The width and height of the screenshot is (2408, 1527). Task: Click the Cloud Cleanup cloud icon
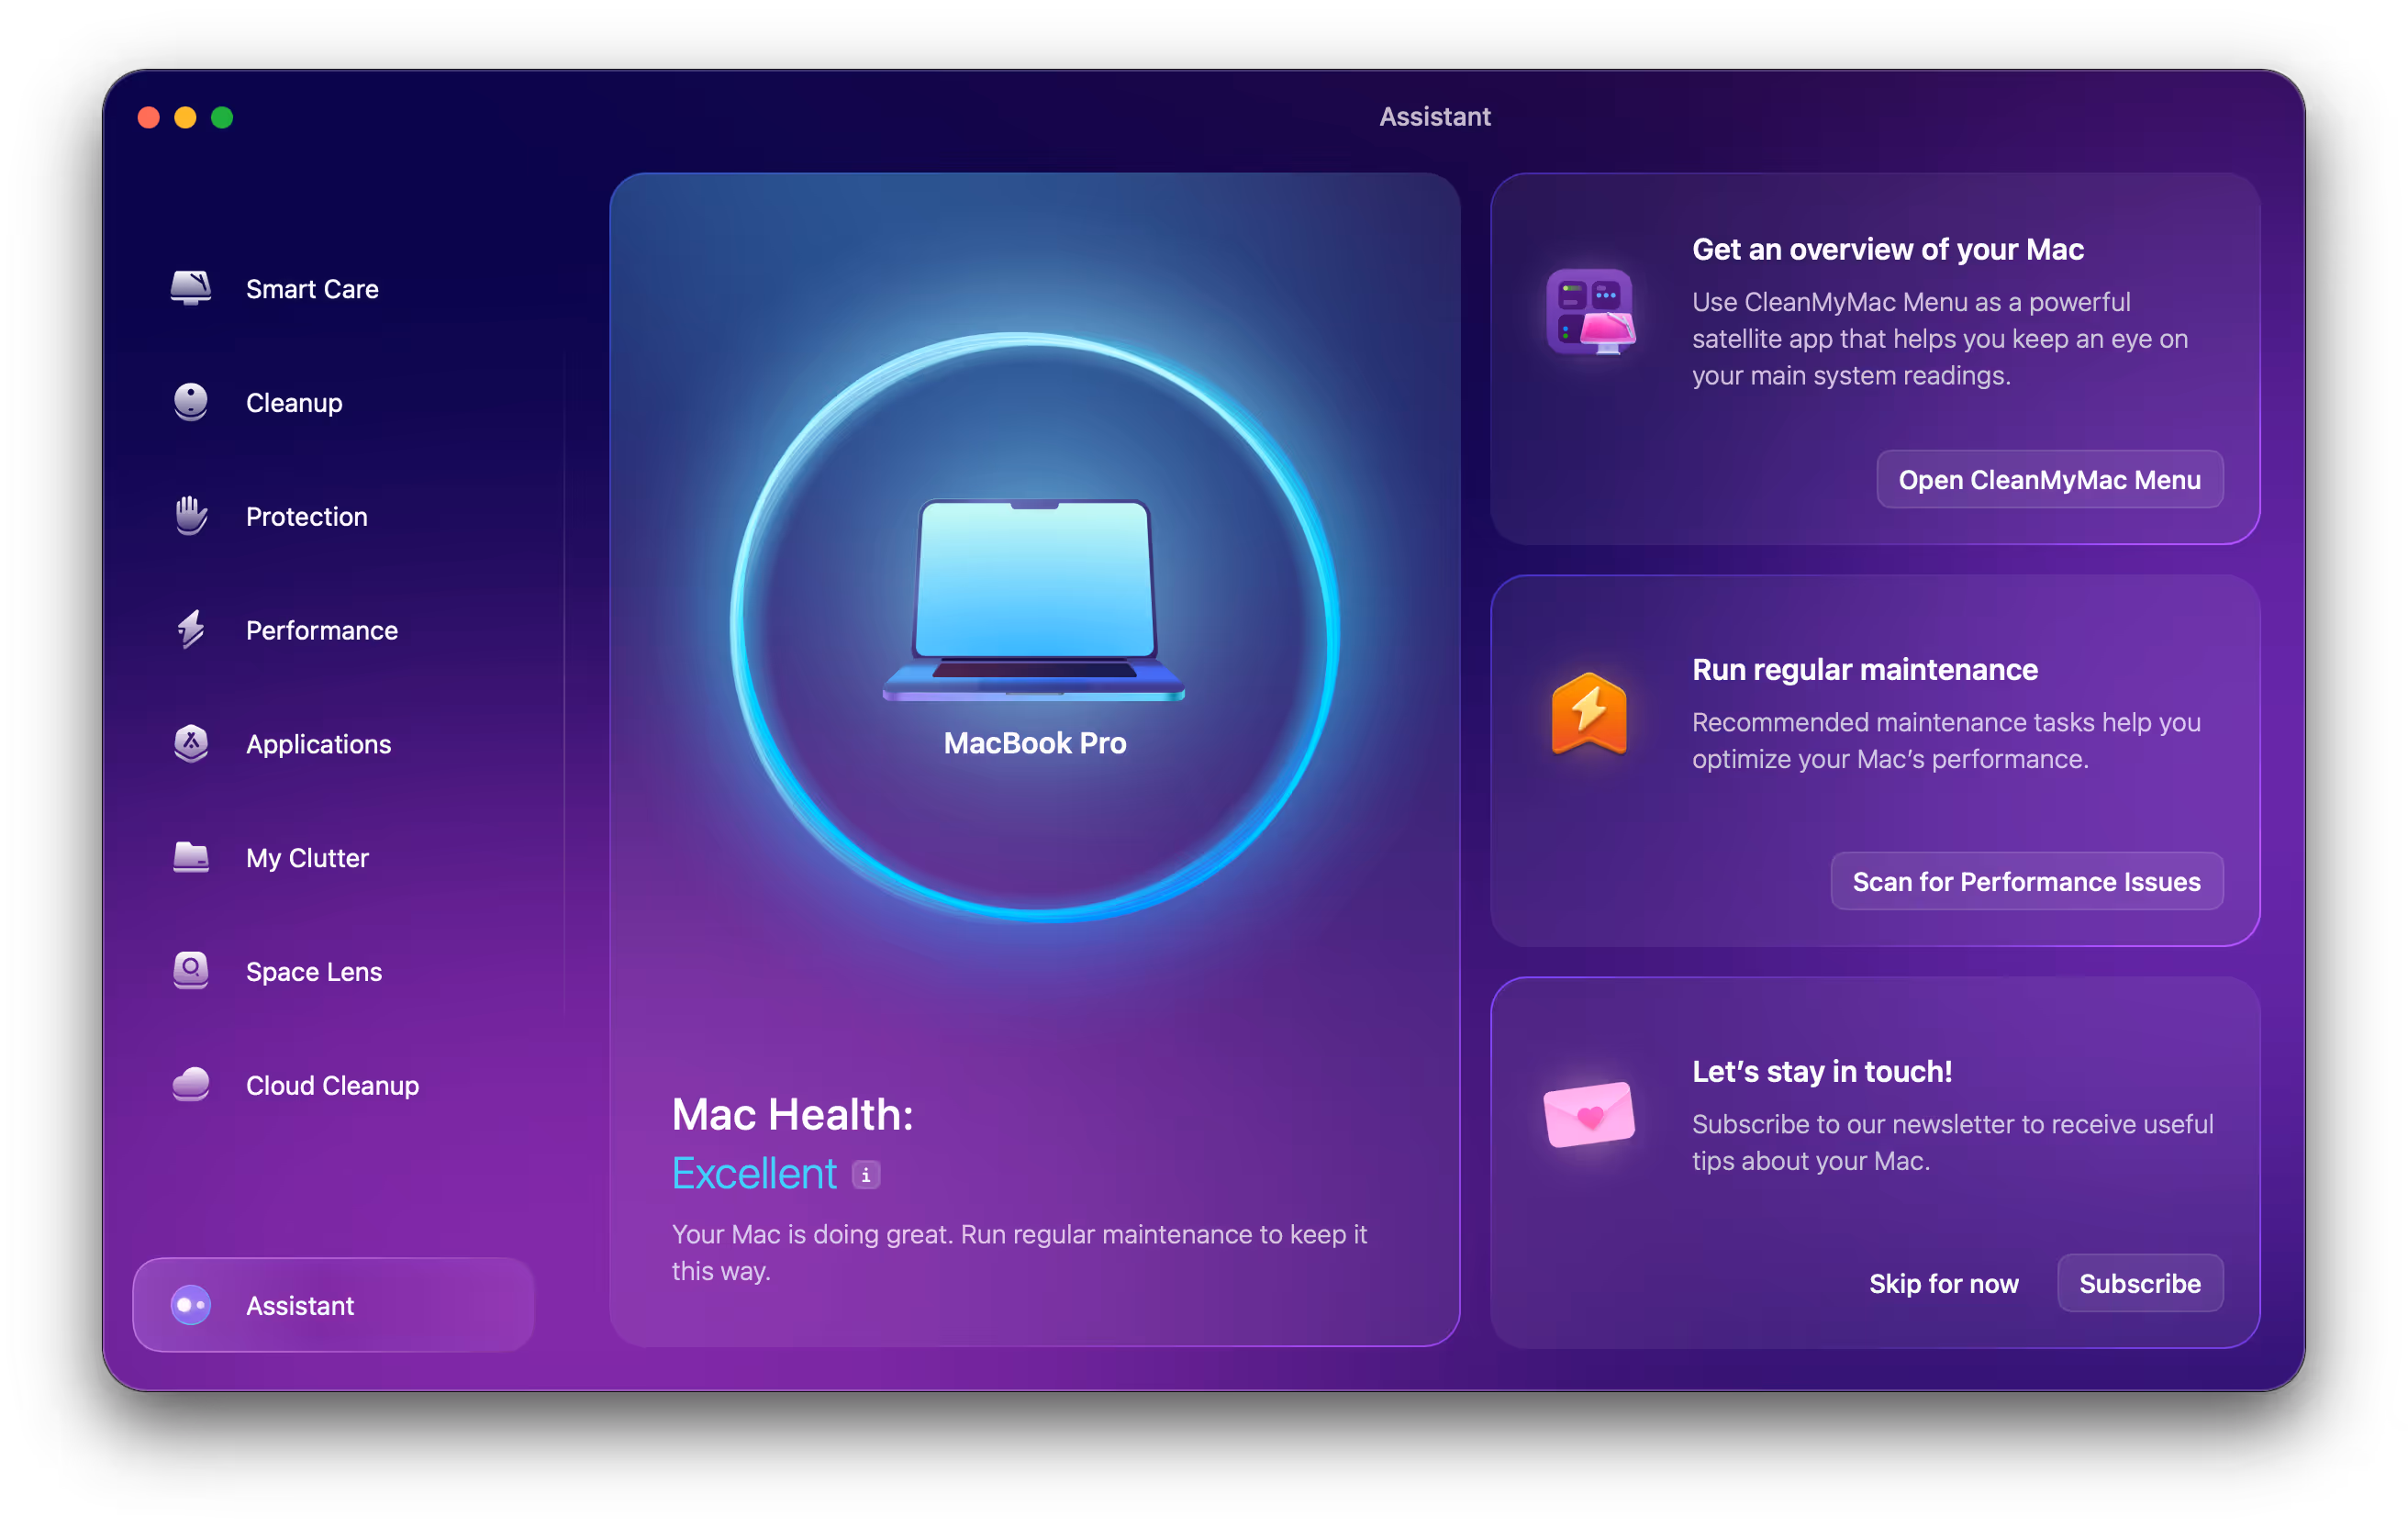[x=190, y=1085]
